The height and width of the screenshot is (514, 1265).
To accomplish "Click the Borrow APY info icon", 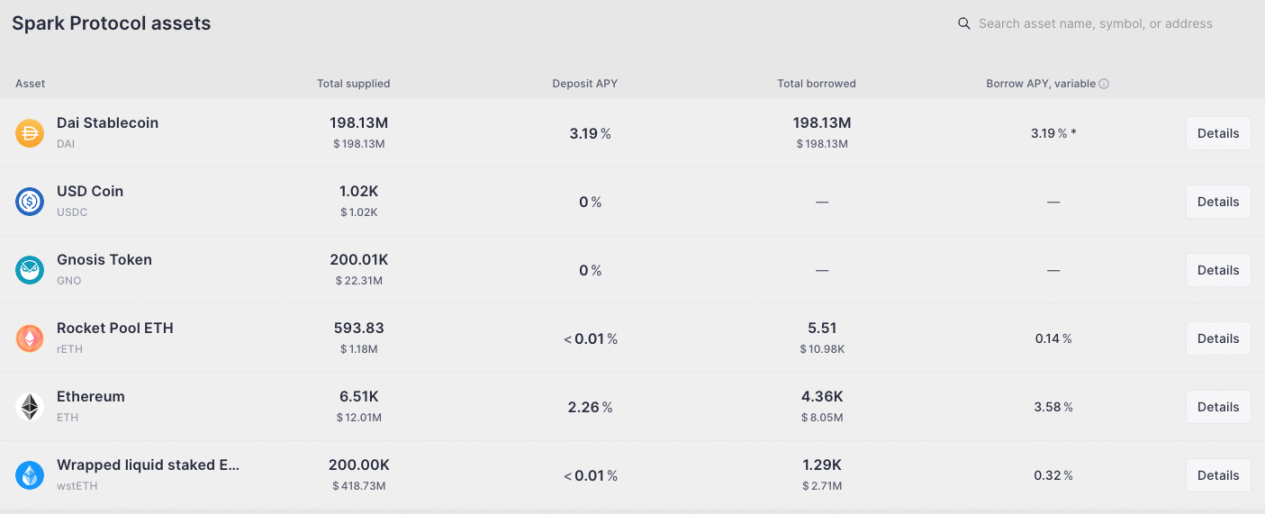I will point(1104,84).
